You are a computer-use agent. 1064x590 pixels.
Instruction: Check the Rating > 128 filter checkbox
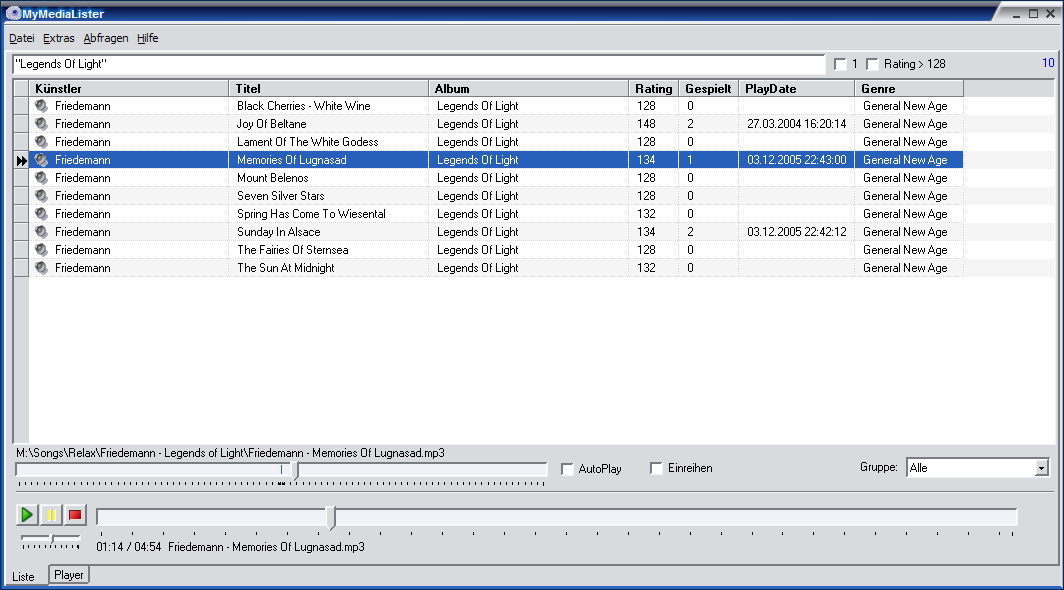874,63
